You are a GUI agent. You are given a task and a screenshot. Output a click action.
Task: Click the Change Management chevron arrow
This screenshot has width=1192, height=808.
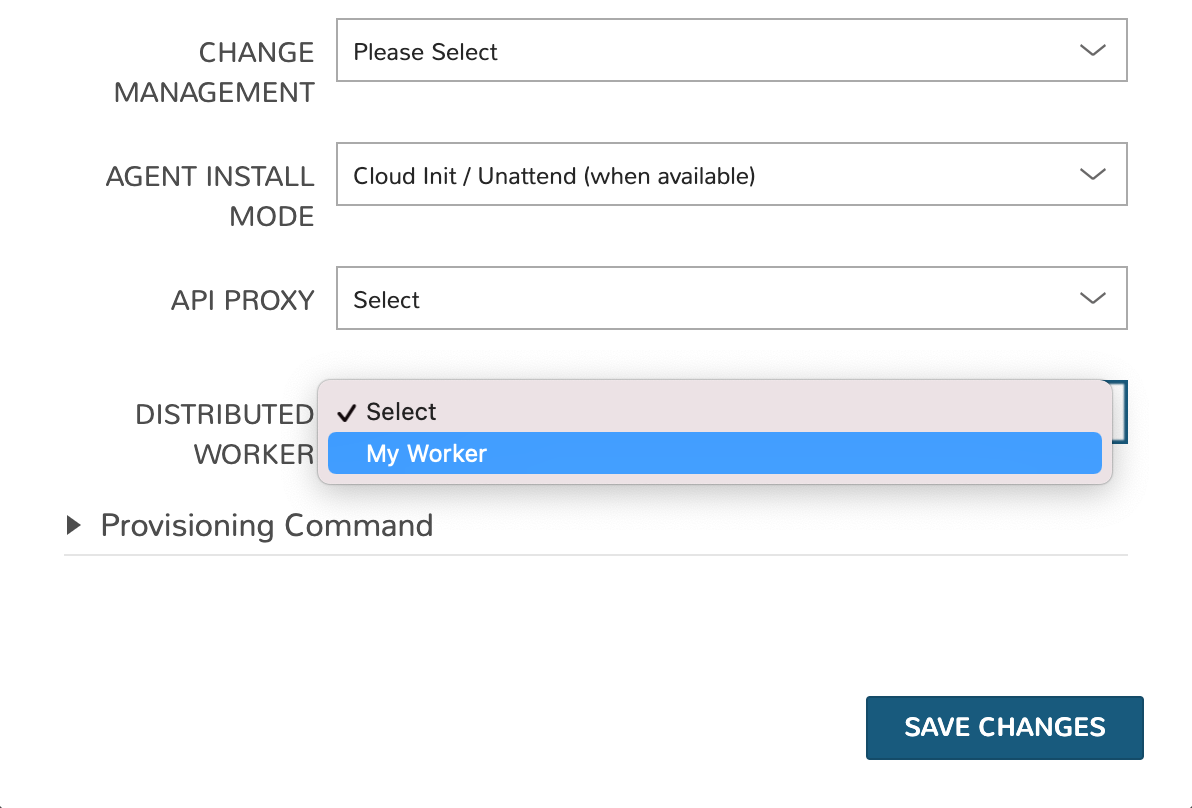pos(1092,51)
